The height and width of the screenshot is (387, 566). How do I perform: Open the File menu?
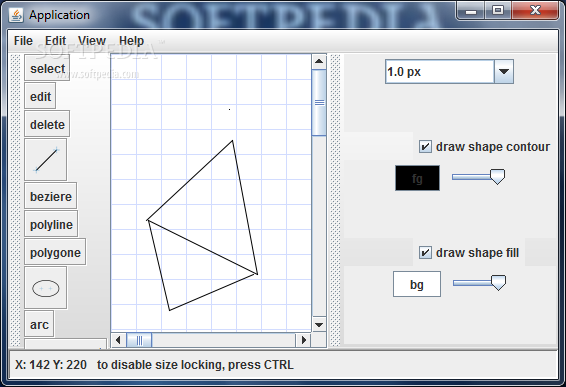click(23, 41)
